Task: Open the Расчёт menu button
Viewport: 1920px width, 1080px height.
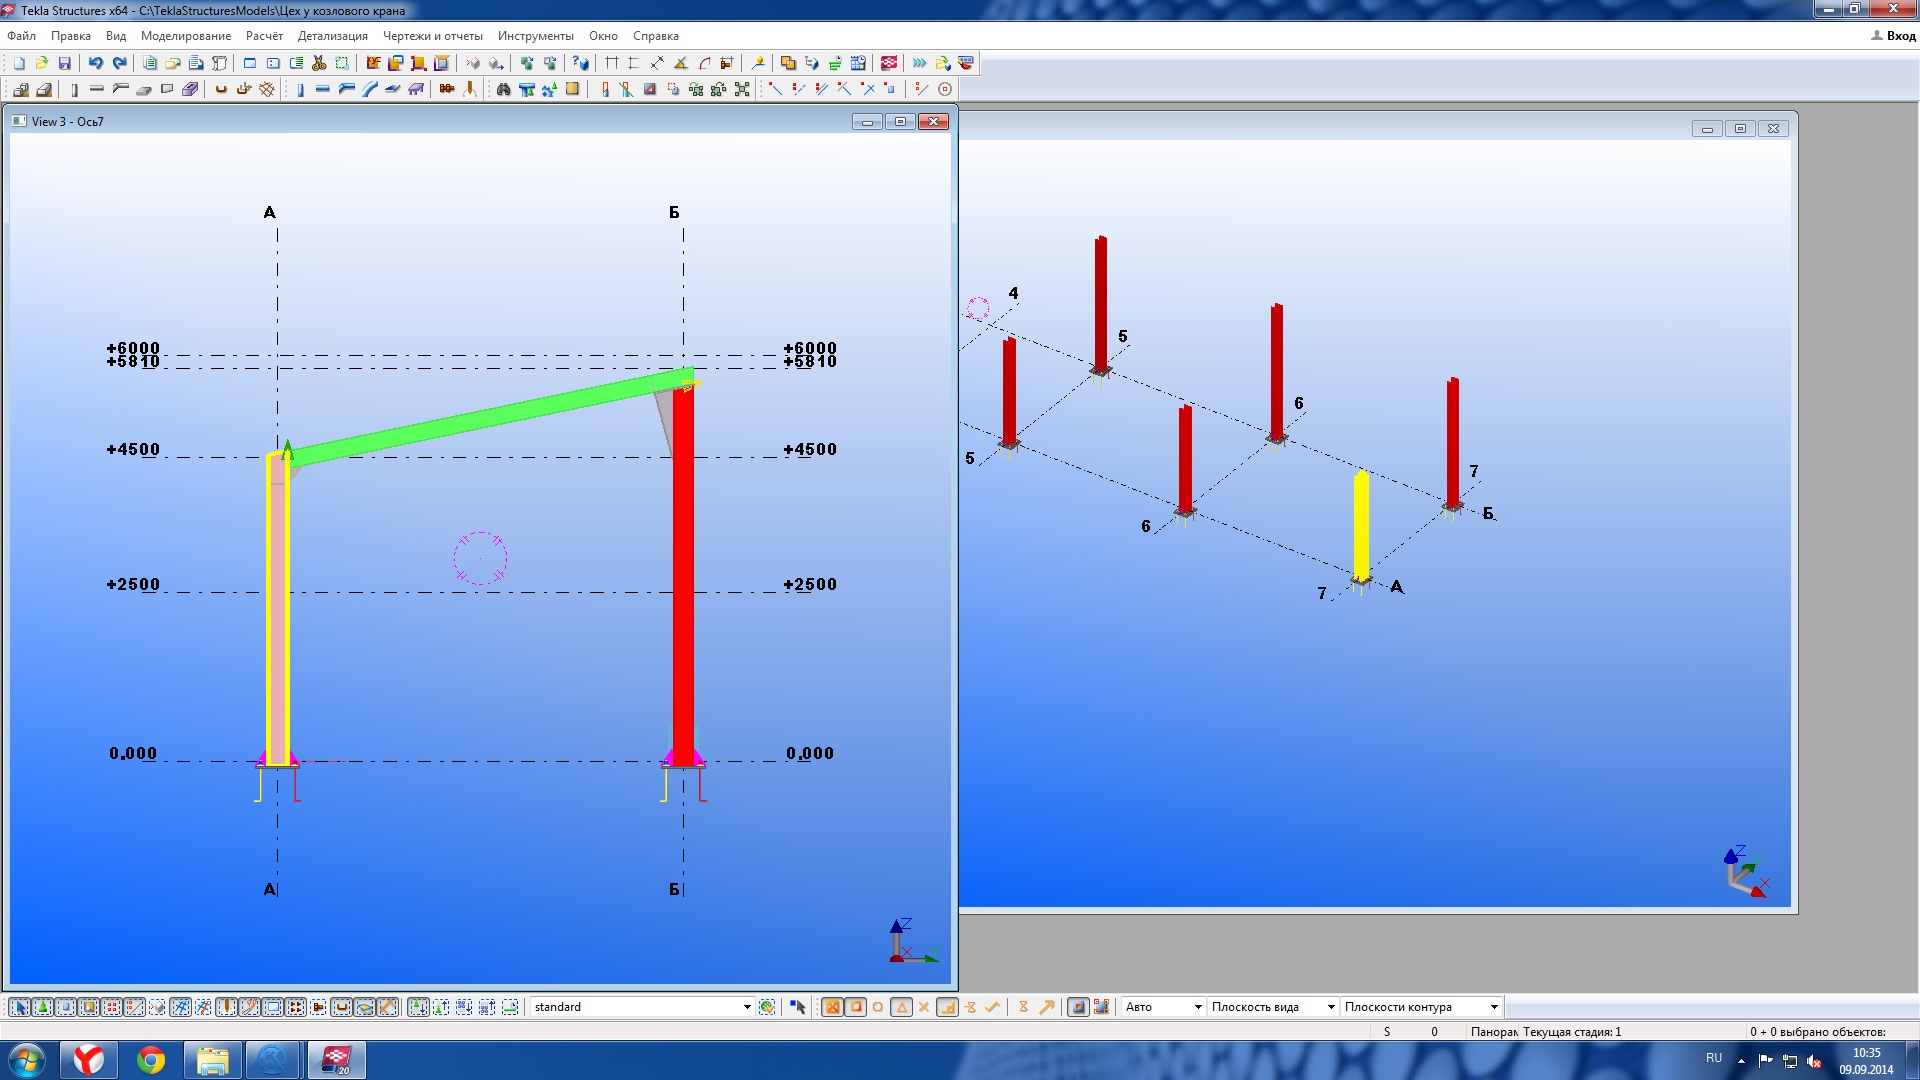Action: point(264,36)
